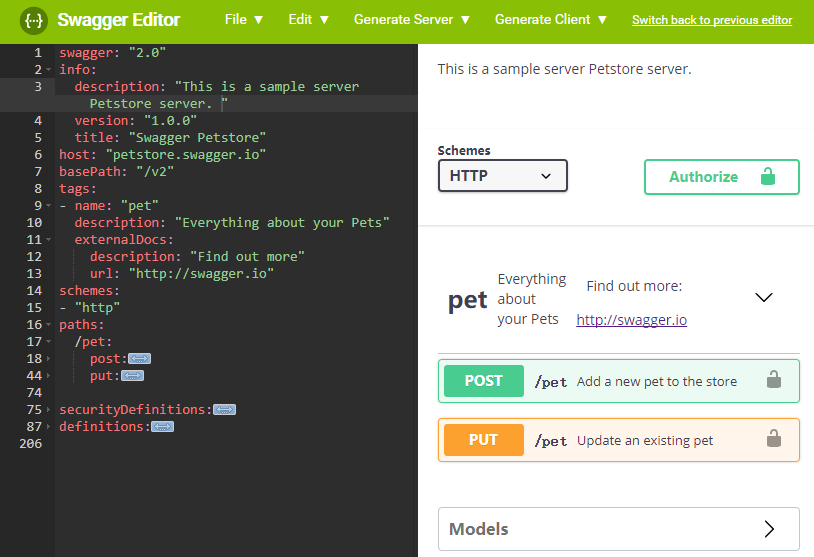
Task: Click the Swagger Editor logo icon
Action: click(34, 21)
